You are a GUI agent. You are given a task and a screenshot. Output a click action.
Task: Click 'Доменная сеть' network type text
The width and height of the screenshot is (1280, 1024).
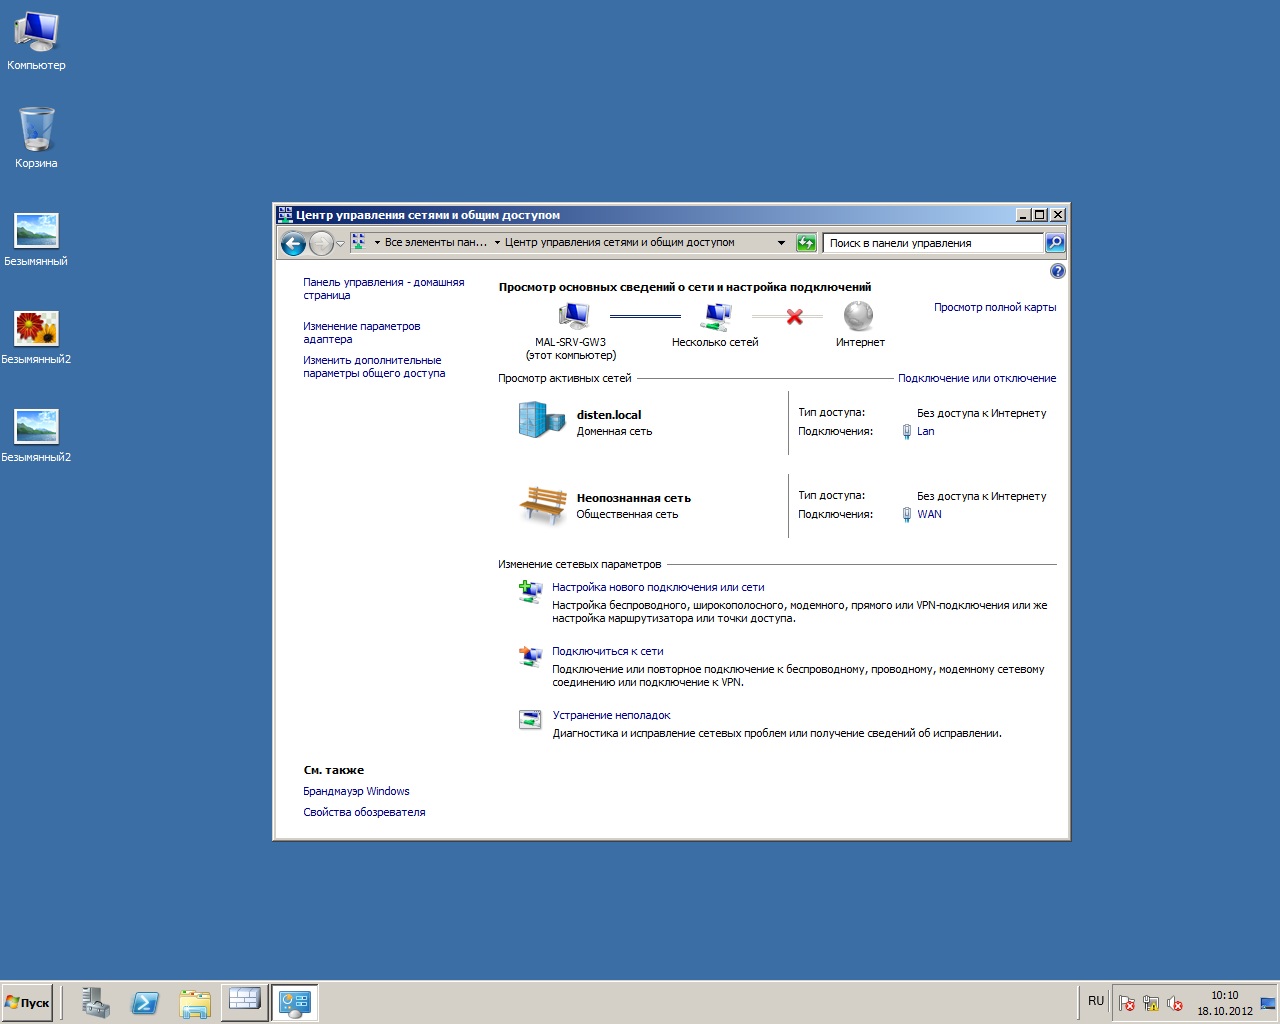coord(614,432)
